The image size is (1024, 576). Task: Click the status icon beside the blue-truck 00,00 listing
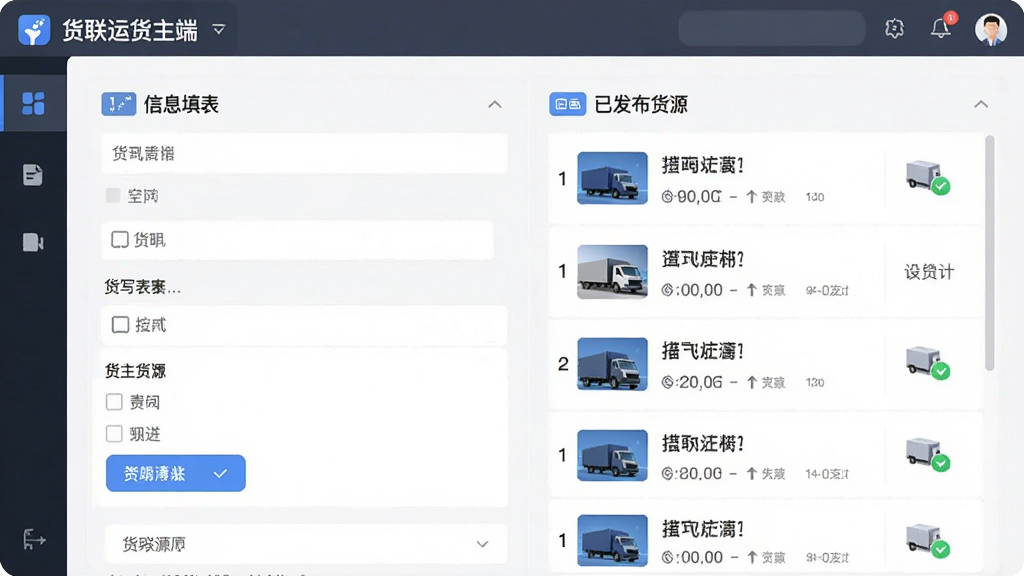tap(928, 541)
